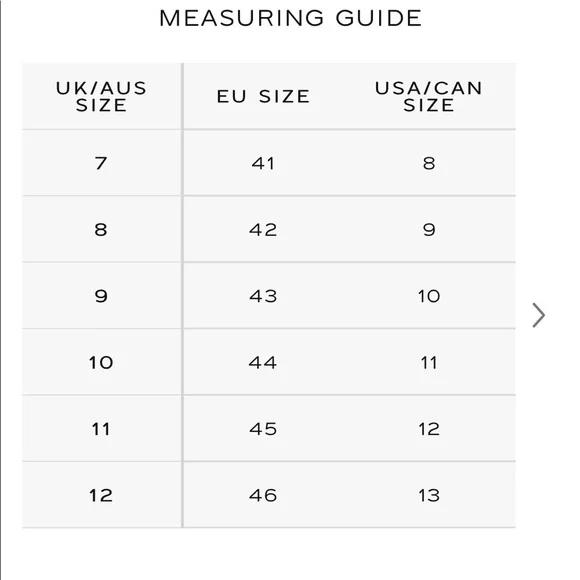The height and width of the screenshot is (580, 580).
Task: Click EU size 42 cell
Action: tap(263, 229)
